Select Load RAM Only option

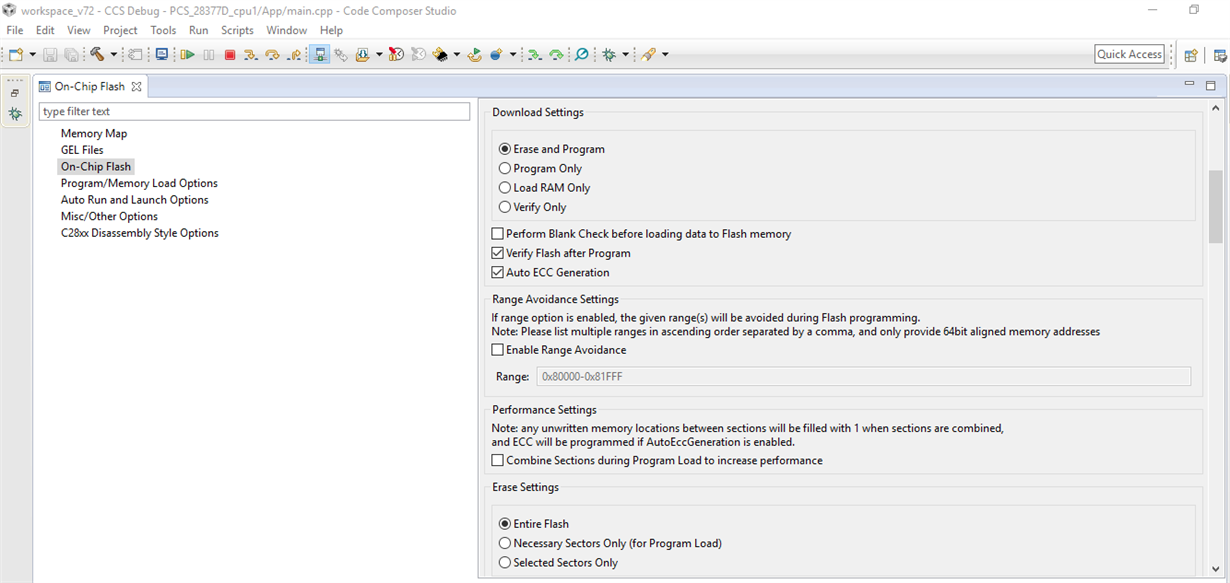click(505, 188)
